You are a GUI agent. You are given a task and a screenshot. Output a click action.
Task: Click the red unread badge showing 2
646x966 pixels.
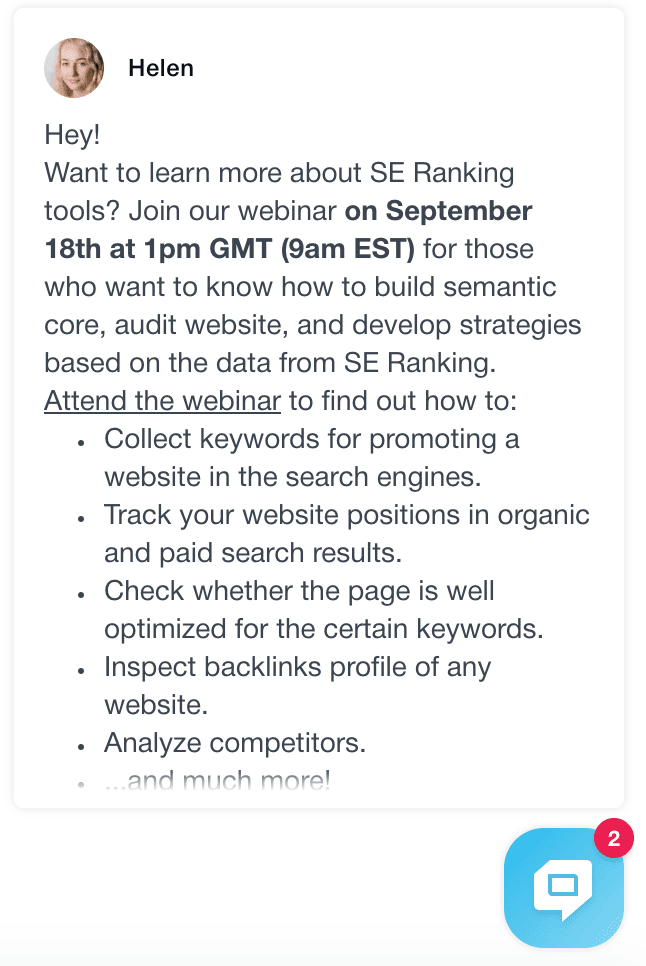click(613, 838)
